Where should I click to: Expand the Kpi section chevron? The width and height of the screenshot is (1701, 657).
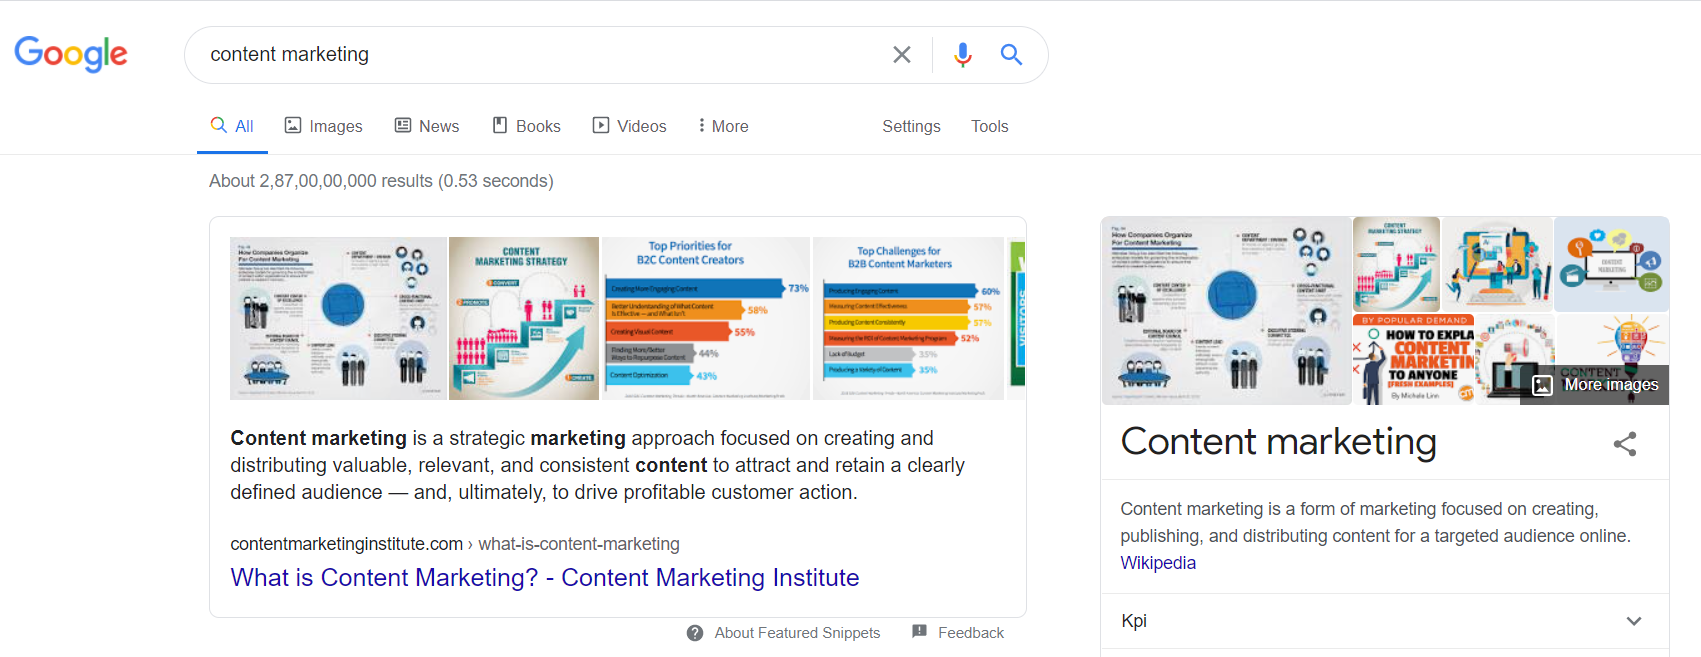(x=1634, y=621)
